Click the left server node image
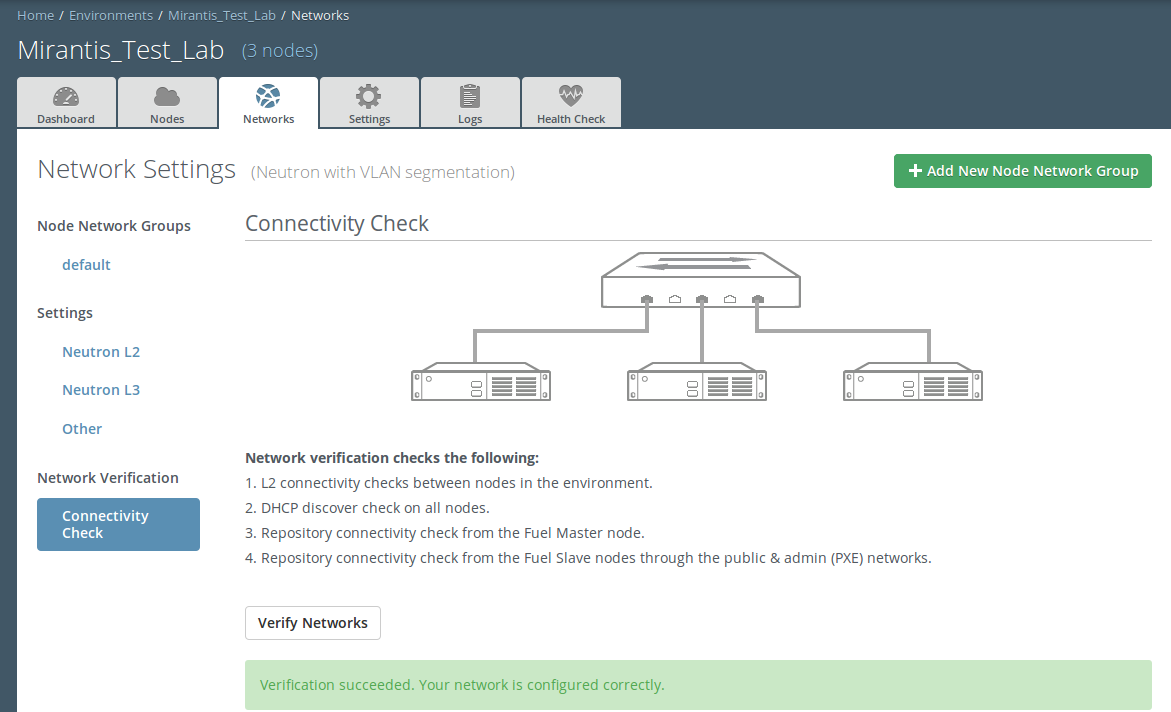This screenshot has height=712, width=1171. pos(481,382)
